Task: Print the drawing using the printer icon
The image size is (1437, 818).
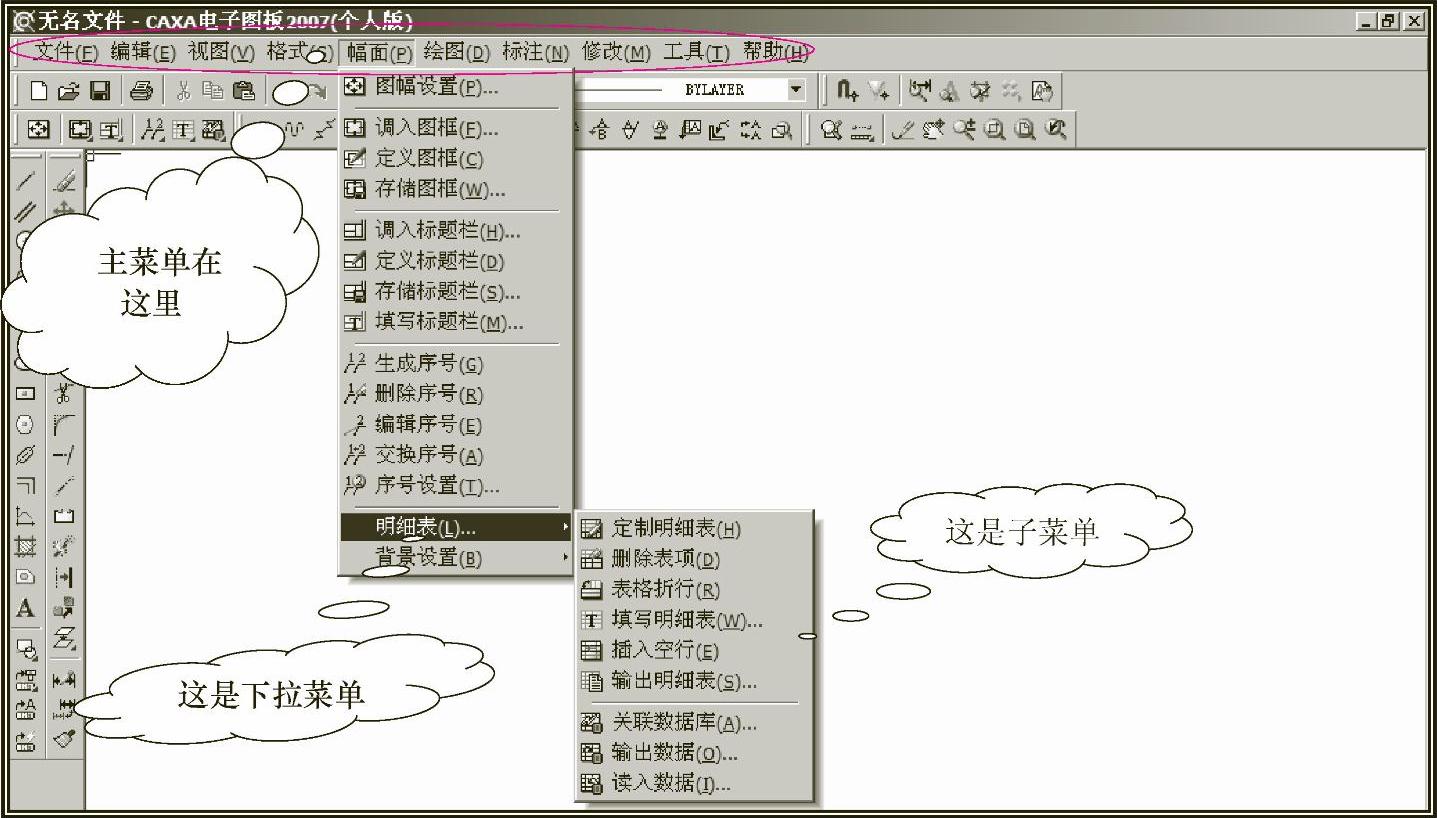Action: click(x=141, y=91)
